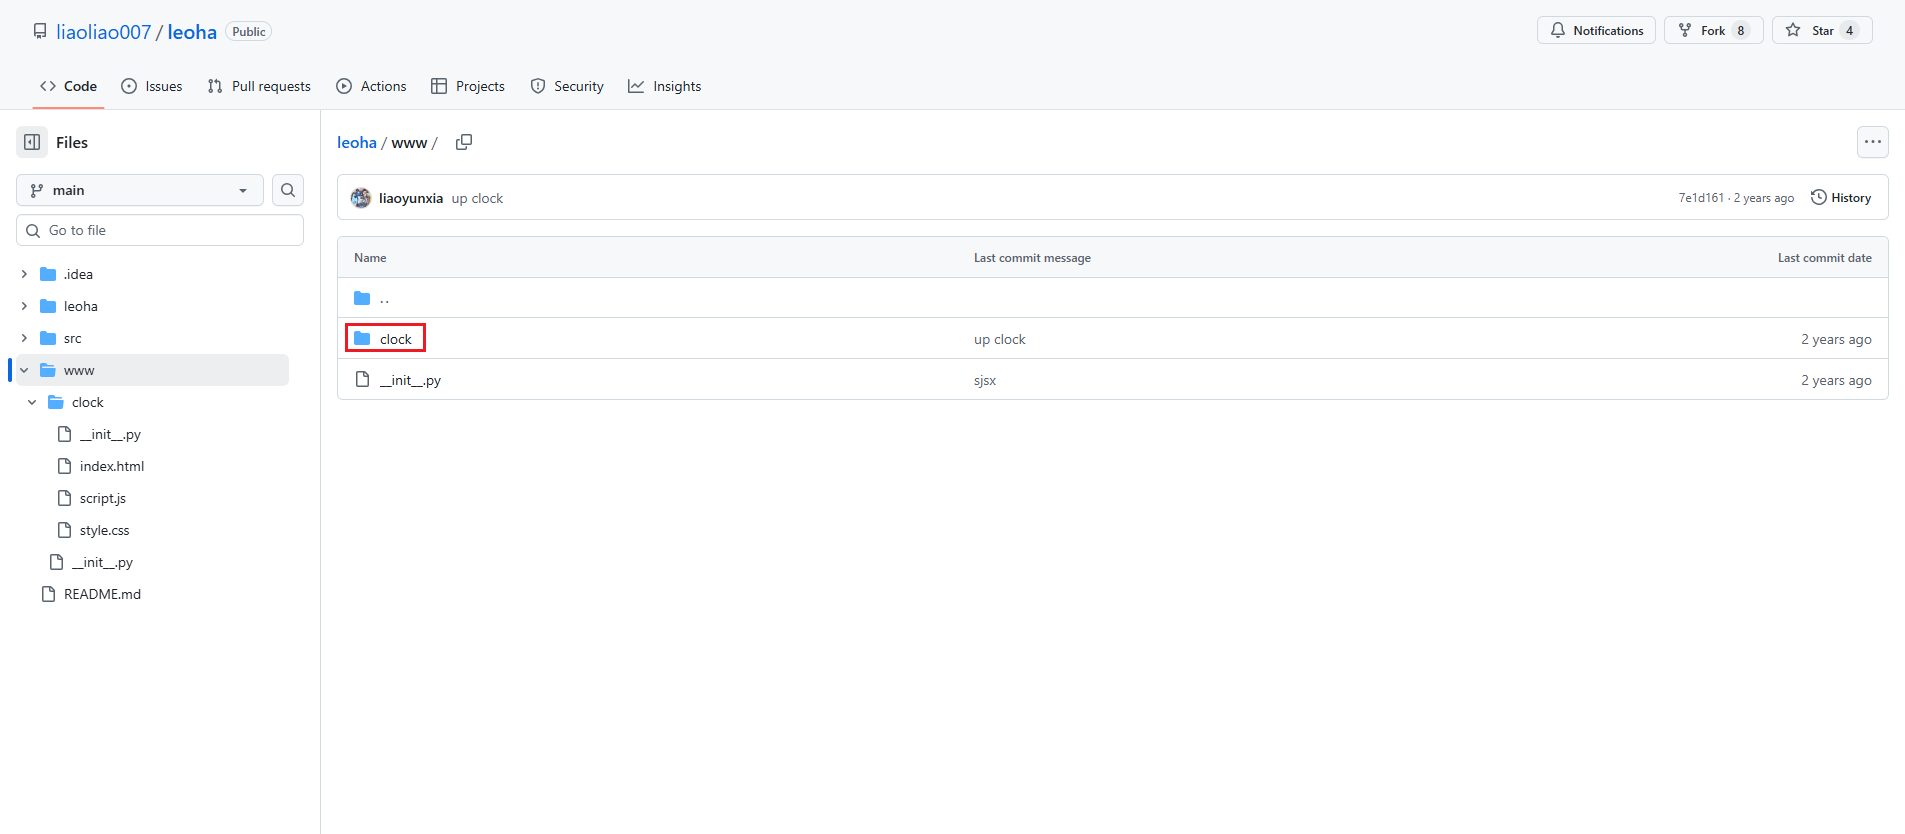Click liaoyunxia's avatar image

361,198
